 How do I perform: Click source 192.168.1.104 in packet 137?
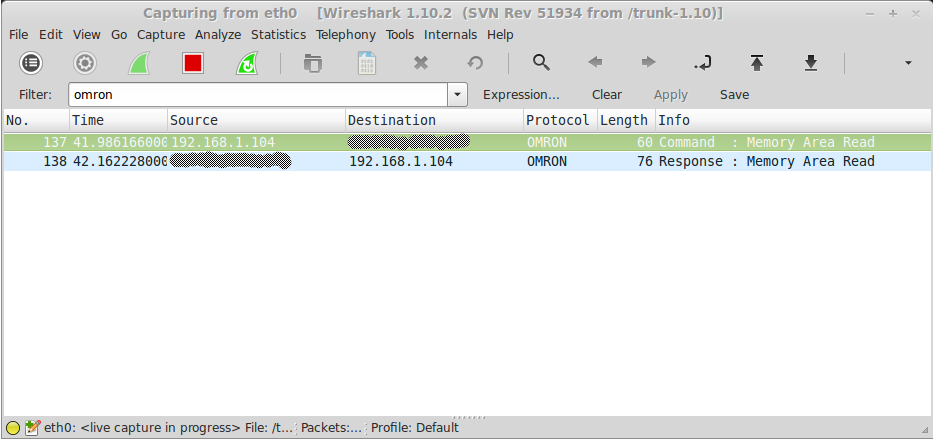coord(223,143)
